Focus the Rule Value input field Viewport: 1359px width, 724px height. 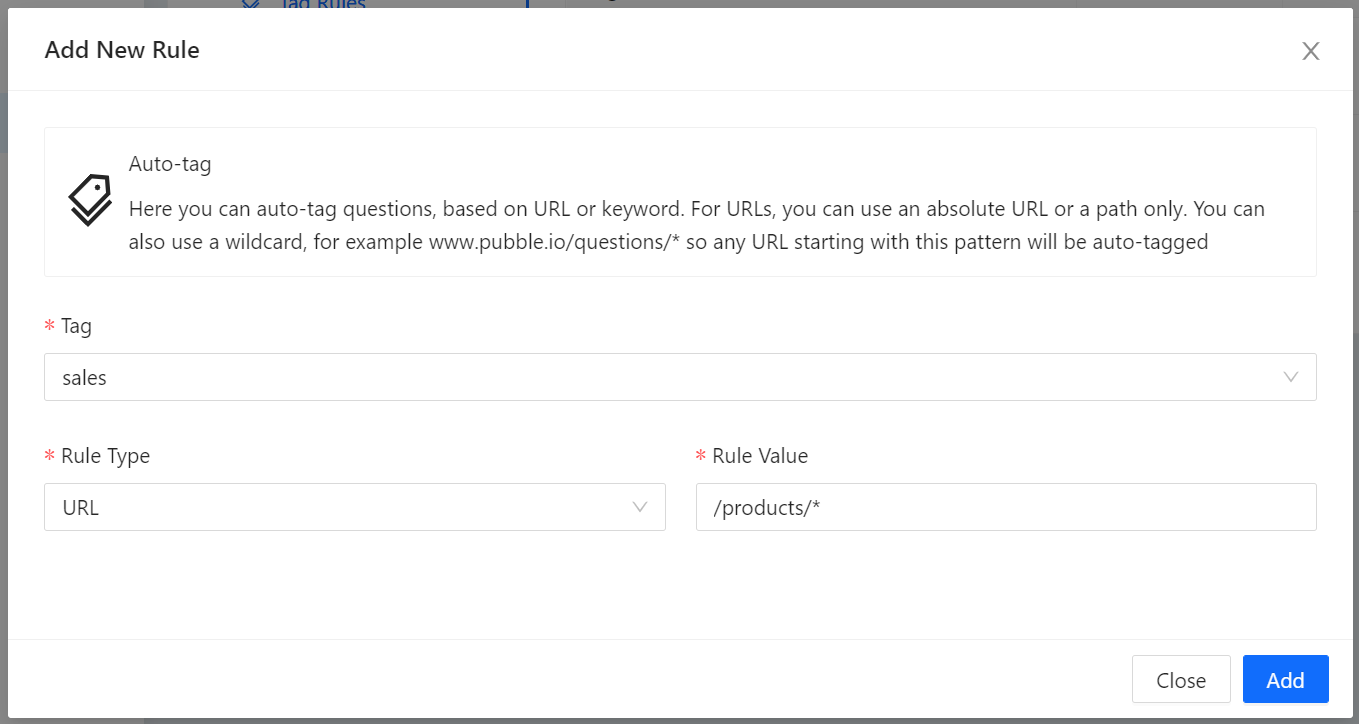(x=1005, y=507)
